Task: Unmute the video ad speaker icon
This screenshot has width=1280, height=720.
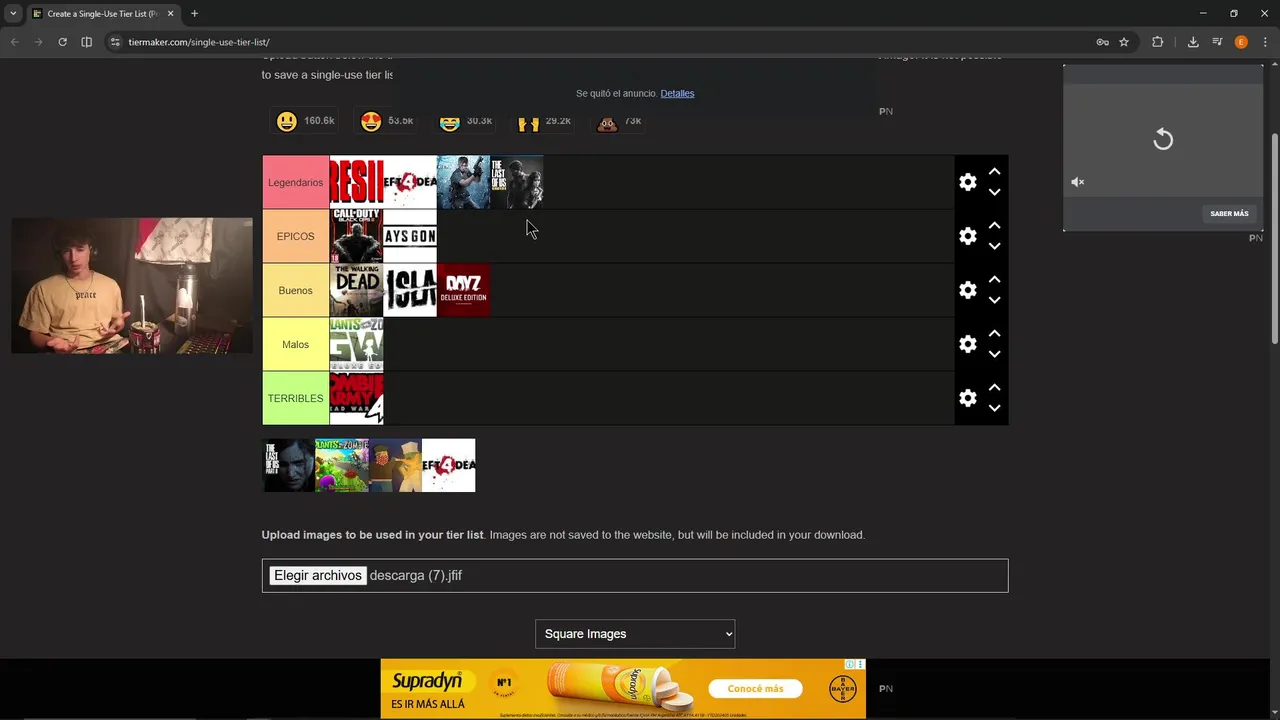Action: tap(1078, 182)
